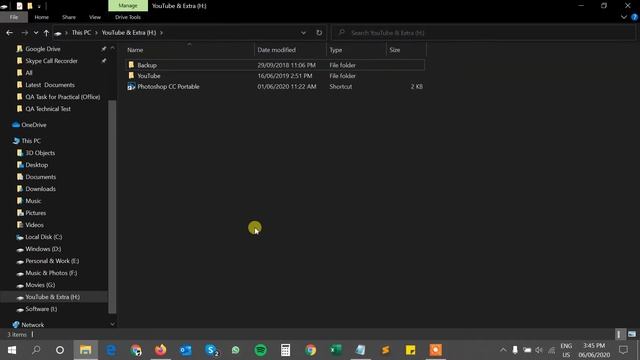Expand the address bar history dropdown

point(303,33)
